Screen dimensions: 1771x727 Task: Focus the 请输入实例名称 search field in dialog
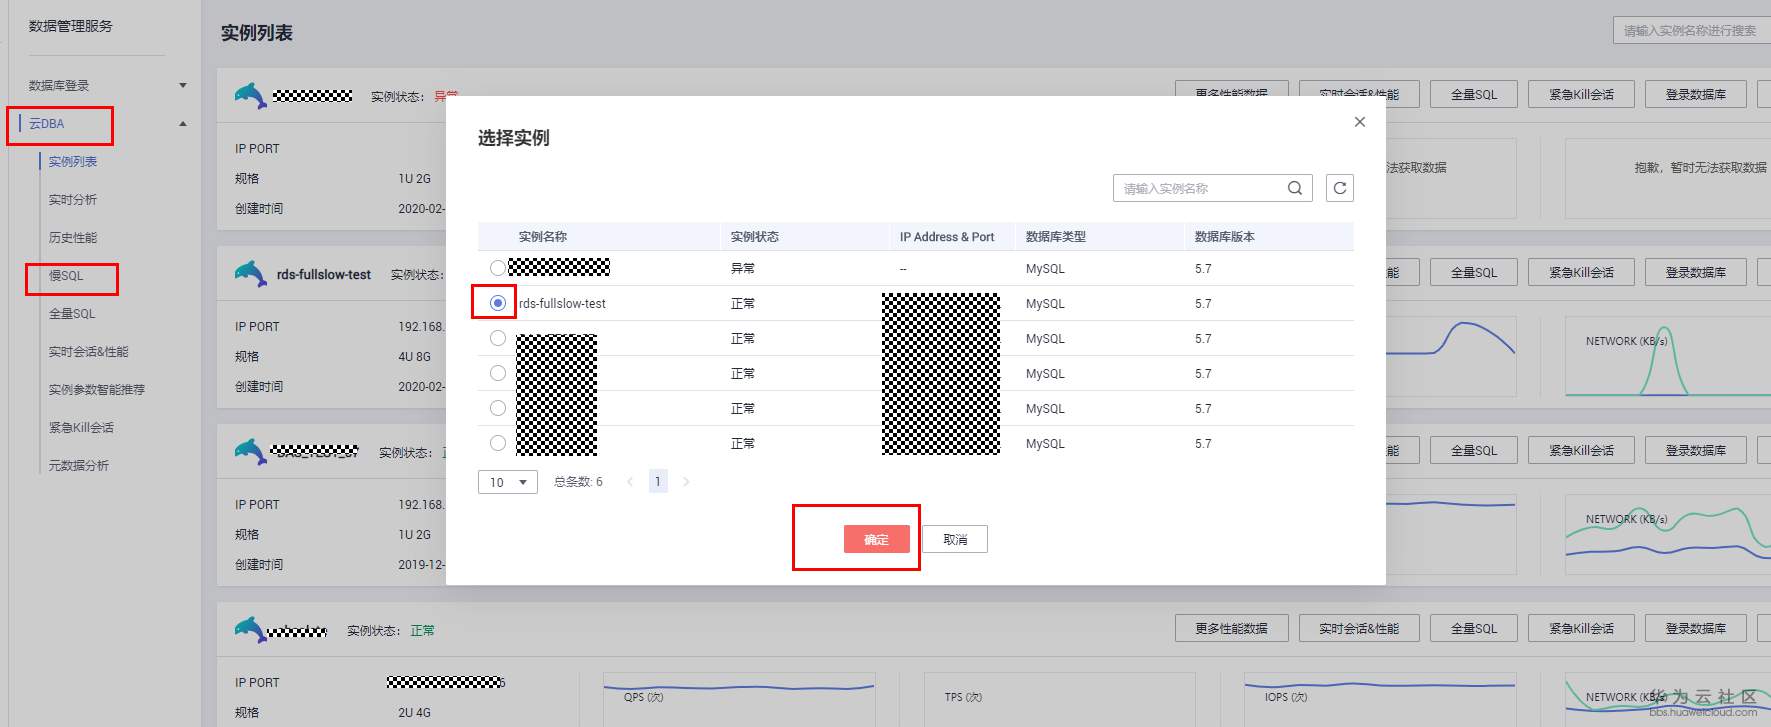coord(1200,188)
